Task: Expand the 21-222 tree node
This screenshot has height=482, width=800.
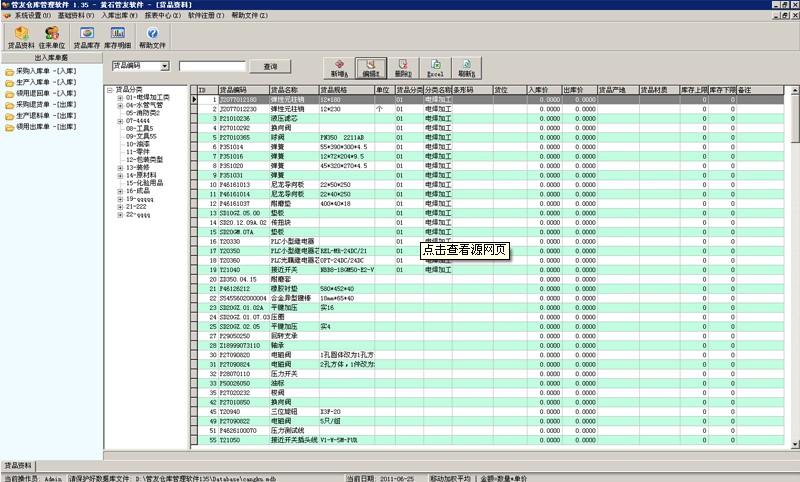Action: pos(120,207)
